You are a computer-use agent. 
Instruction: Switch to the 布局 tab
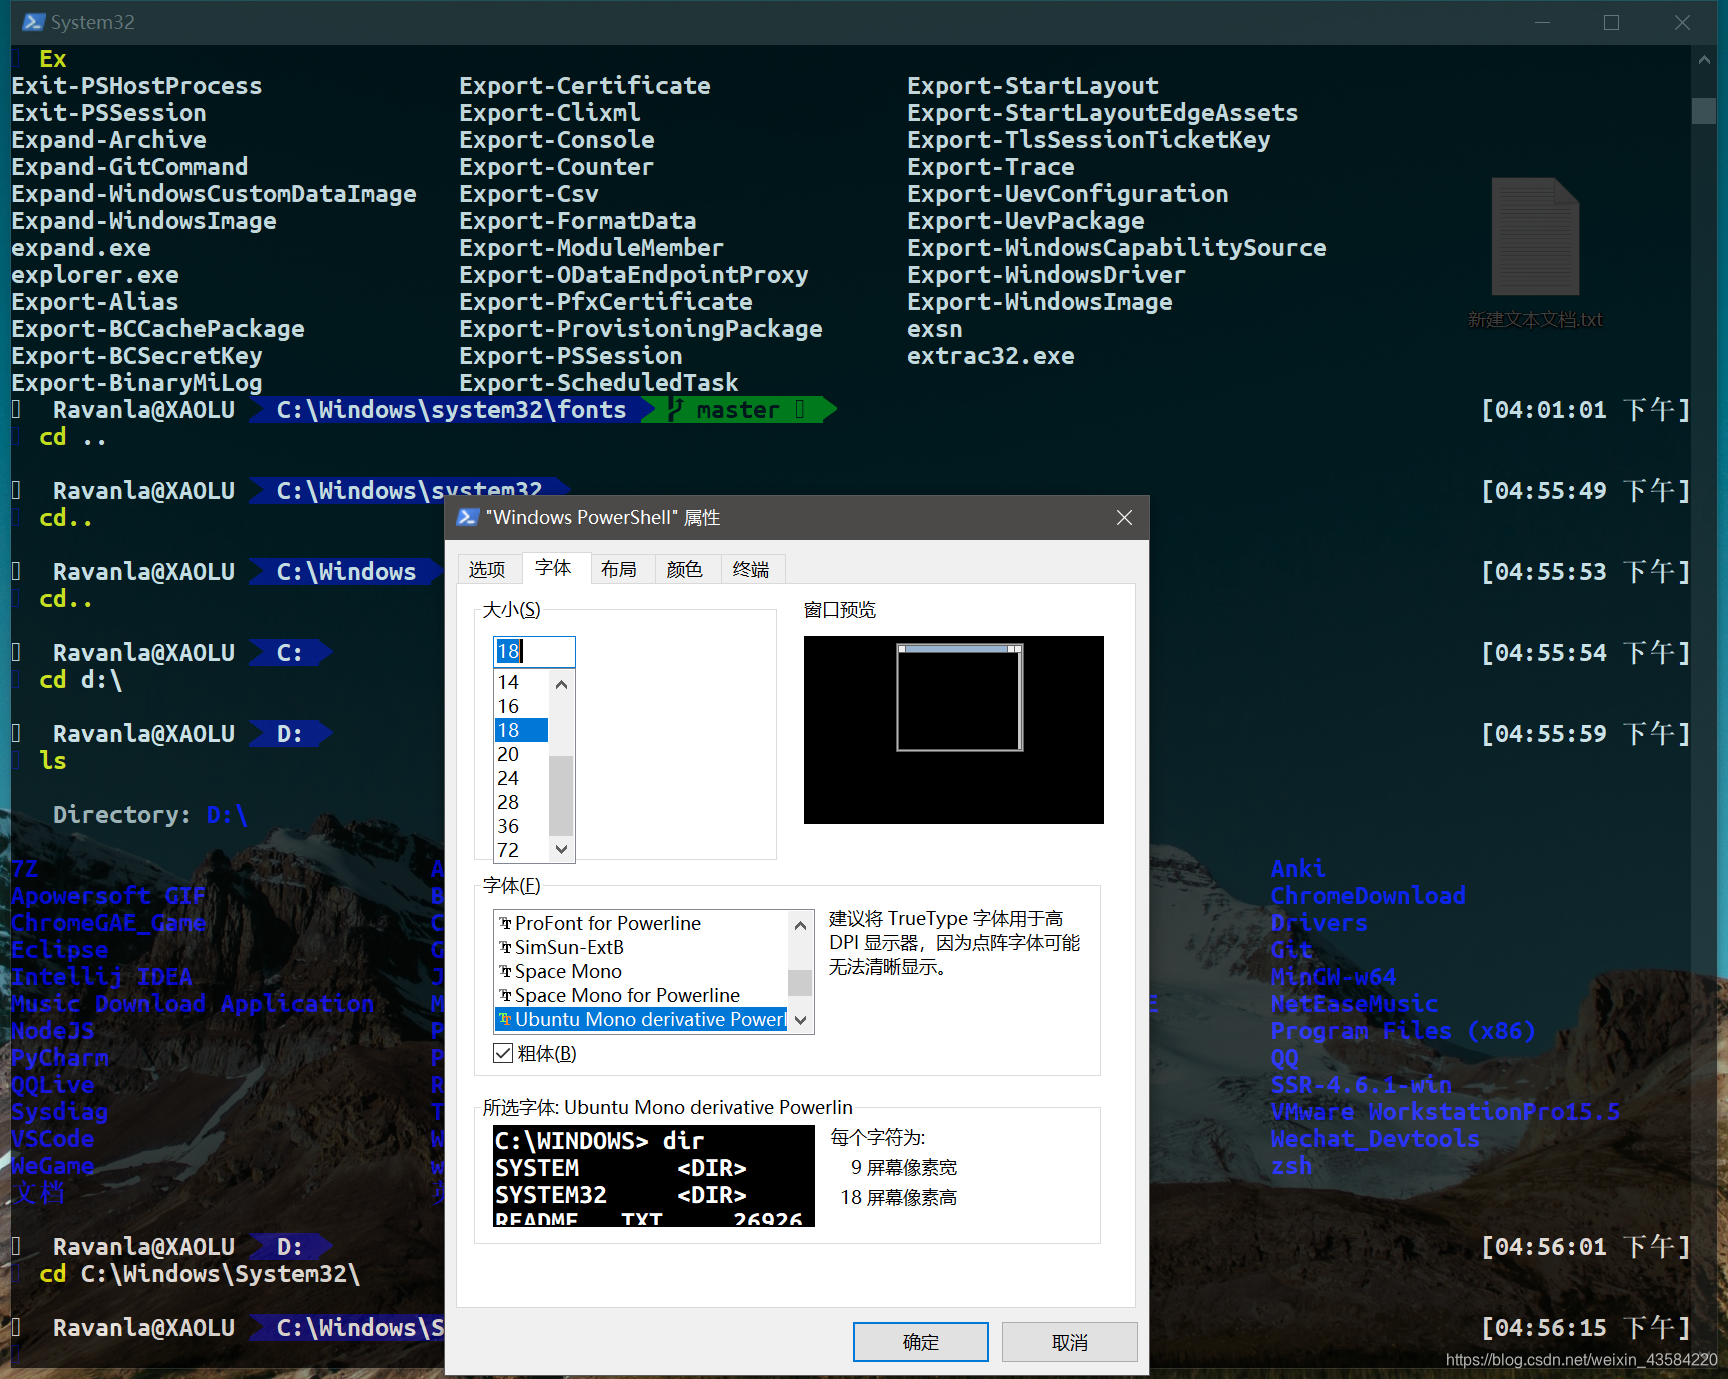click(619, 569)
